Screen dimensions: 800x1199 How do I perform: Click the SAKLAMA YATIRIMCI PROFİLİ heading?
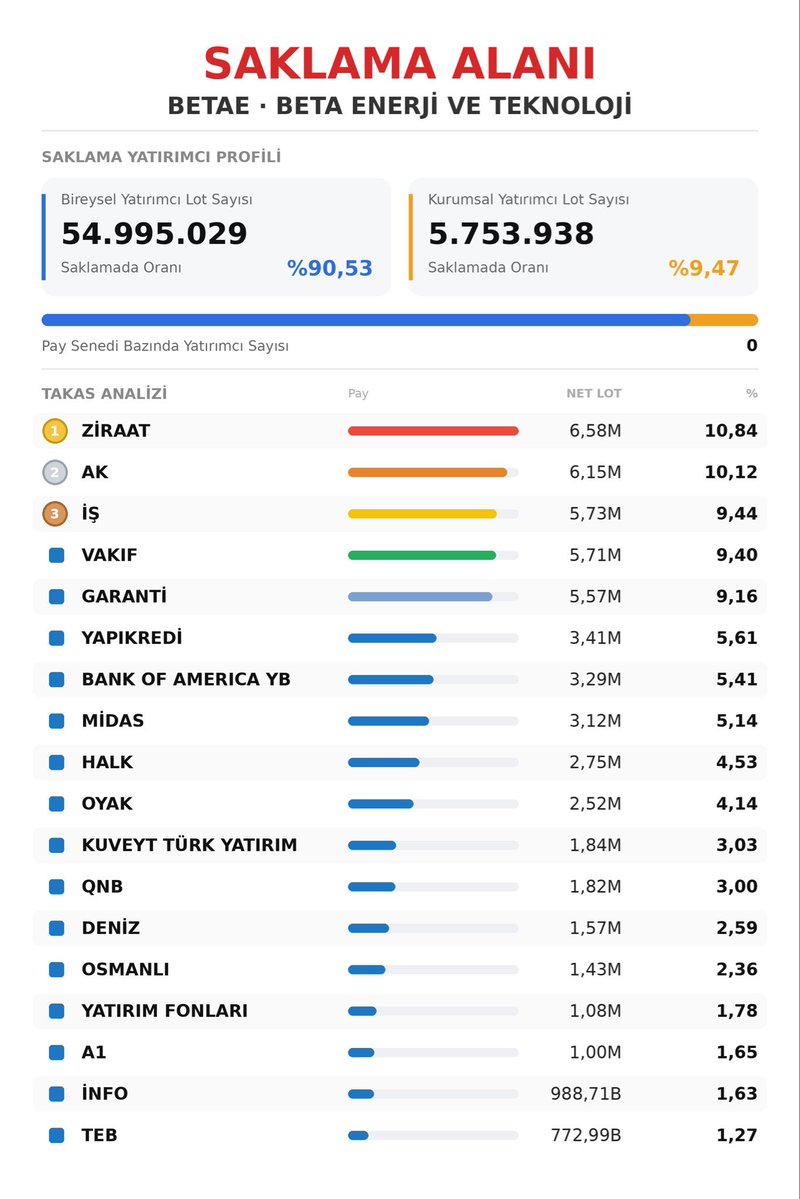point(161,157)
